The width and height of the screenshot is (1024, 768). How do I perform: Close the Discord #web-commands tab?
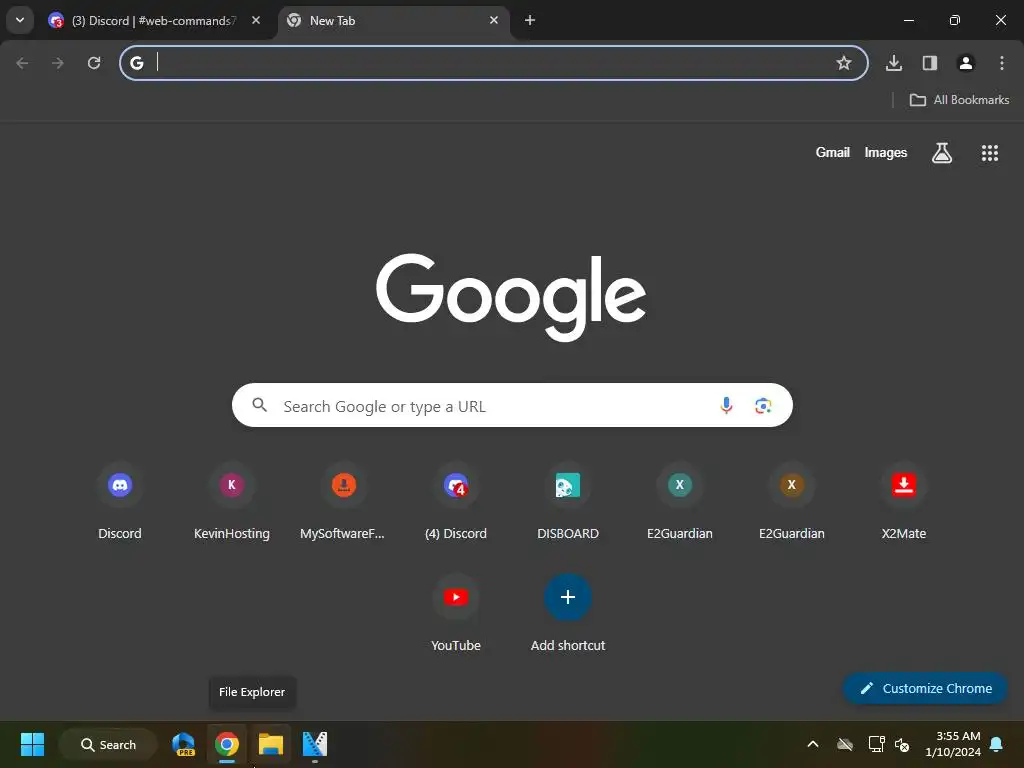tap(256, 20)
